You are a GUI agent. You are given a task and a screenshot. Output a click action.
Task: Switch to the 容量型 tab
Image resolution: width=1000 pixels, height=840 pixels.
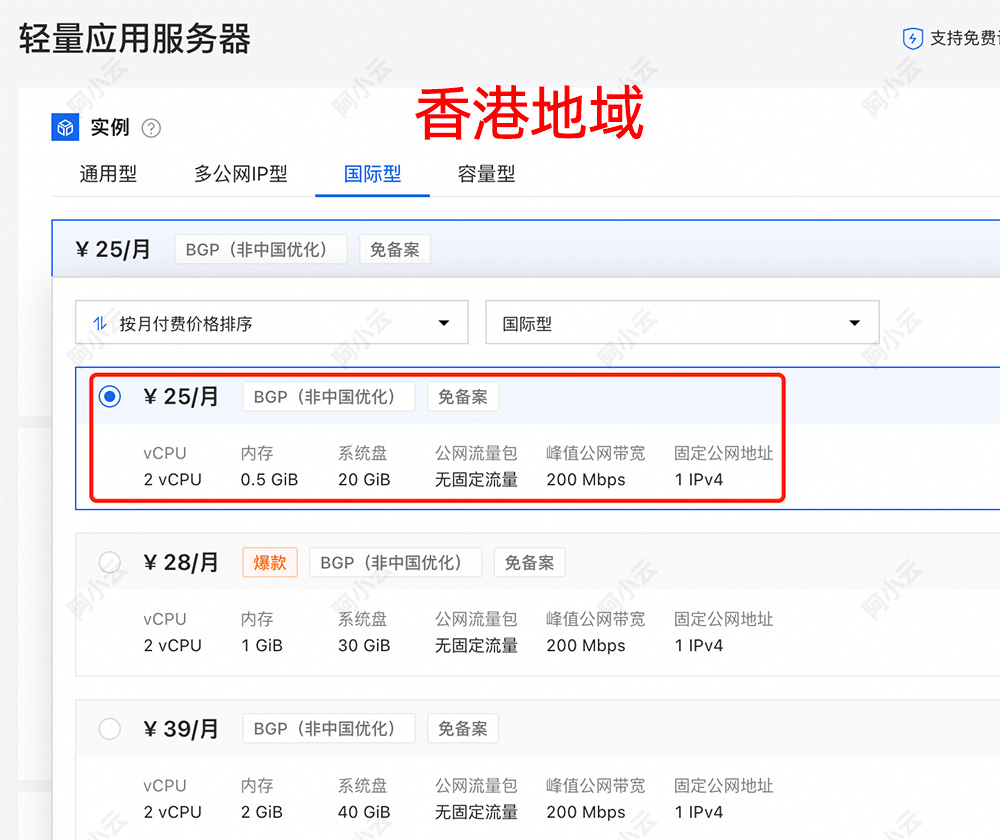coord(486,174)
